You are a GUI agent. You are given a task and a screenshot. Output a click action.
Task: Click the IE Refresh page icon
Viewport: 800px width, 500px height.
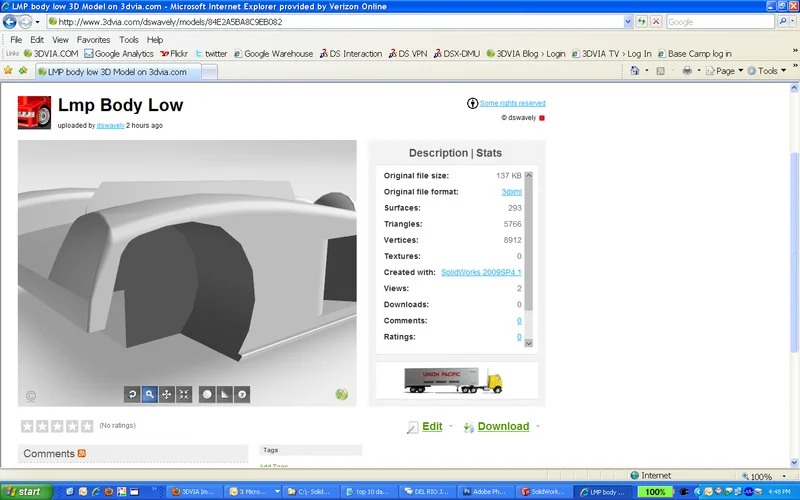(641, 21)
